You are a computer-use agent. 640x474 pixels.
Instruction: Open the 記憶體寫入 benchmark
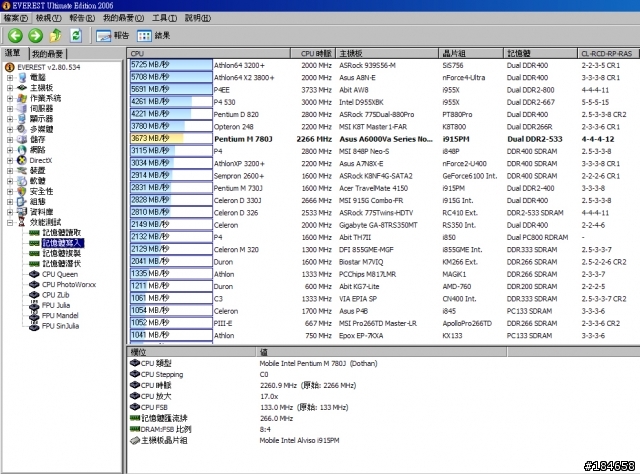pyautogui.click(x=63, y=243)
